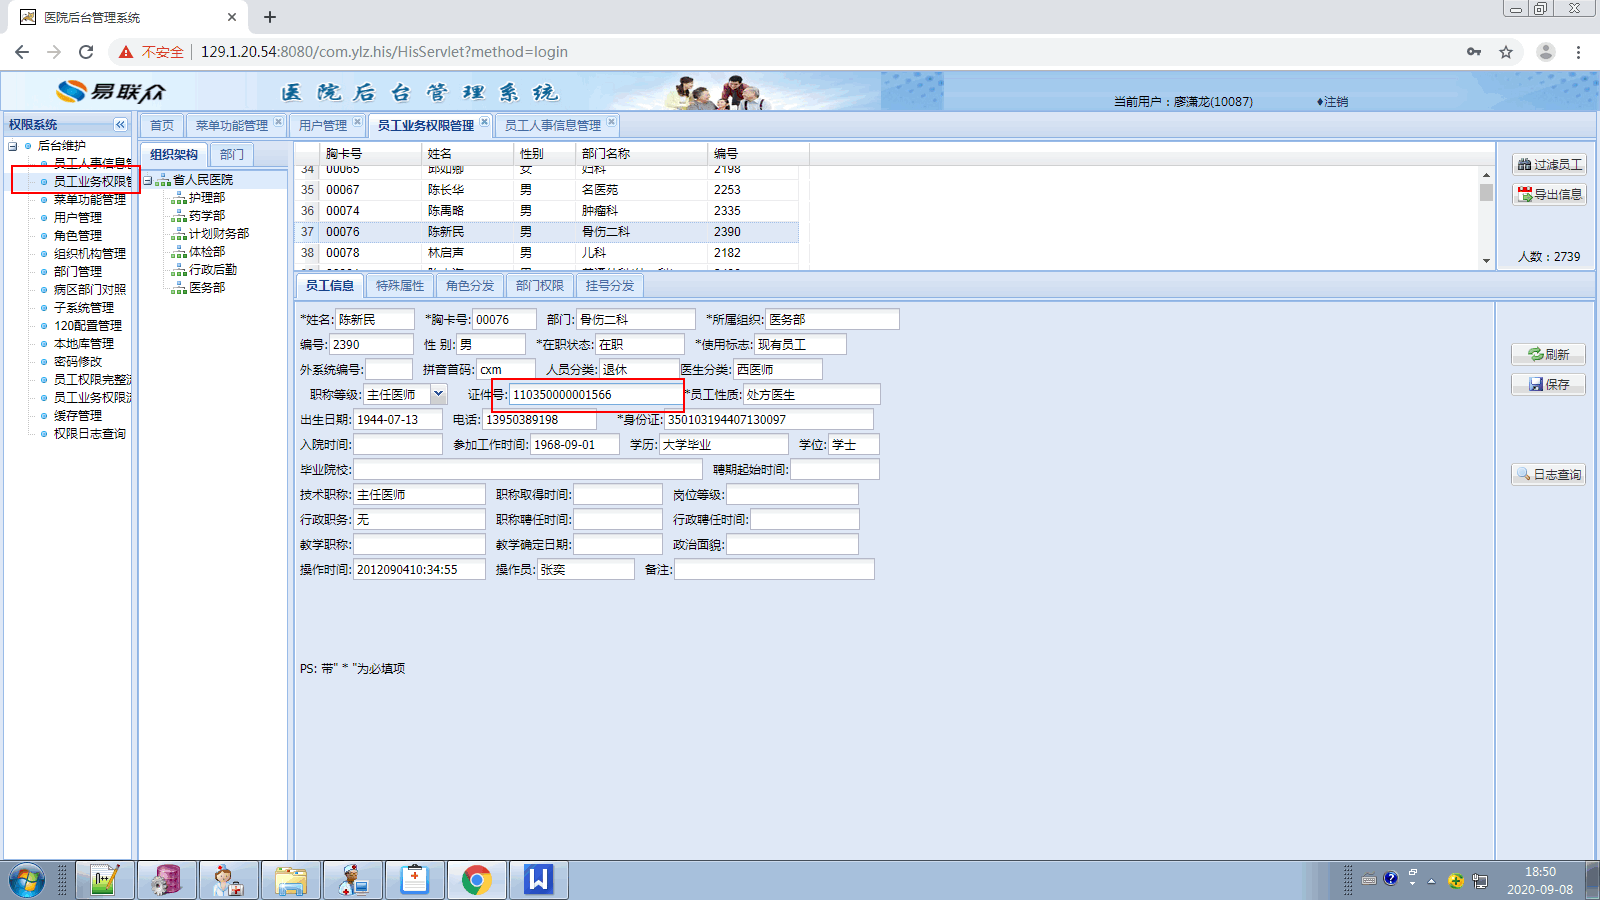Select 药学部 in organization tree
The image size is (1600, 900).
pyautogui.click(x=206, y=216)
